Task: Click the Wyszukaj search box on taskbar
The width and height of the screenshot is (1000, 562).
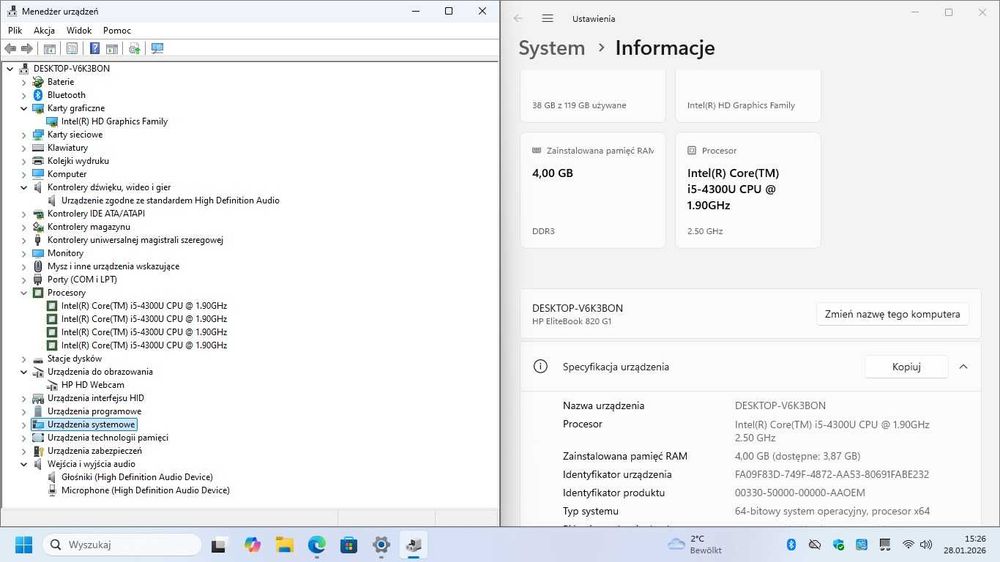Action: 122,544
